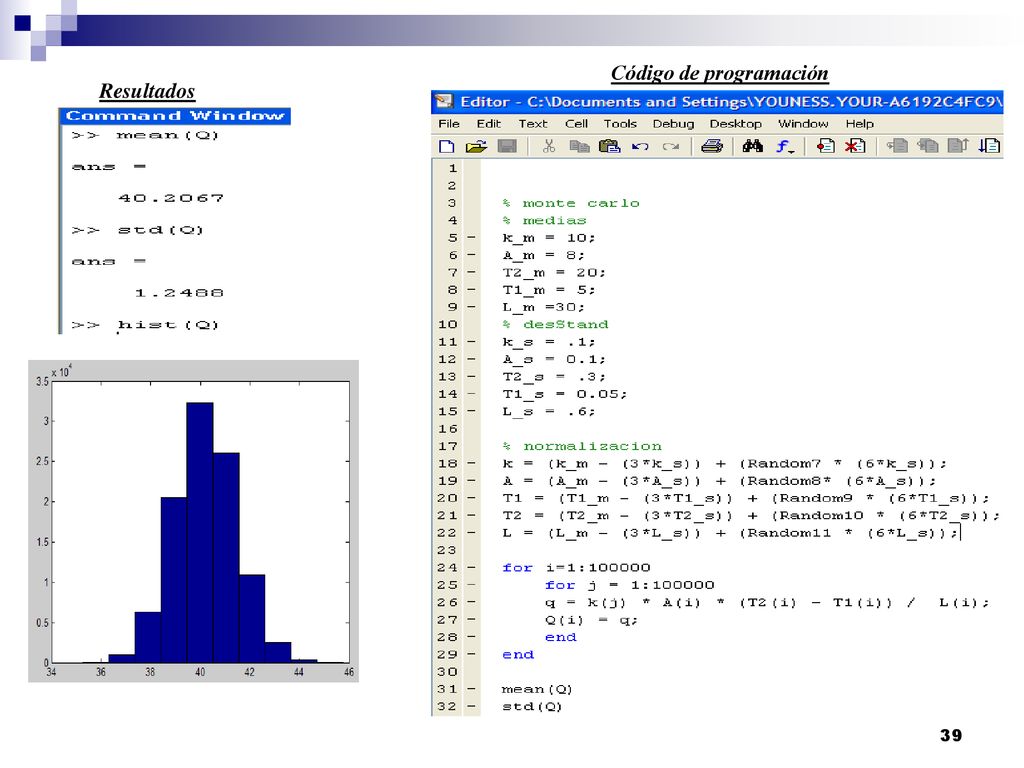Click the 'L_s = .6;' code line
Viewport: 1024px width, 768px height.
pos(549,411)
